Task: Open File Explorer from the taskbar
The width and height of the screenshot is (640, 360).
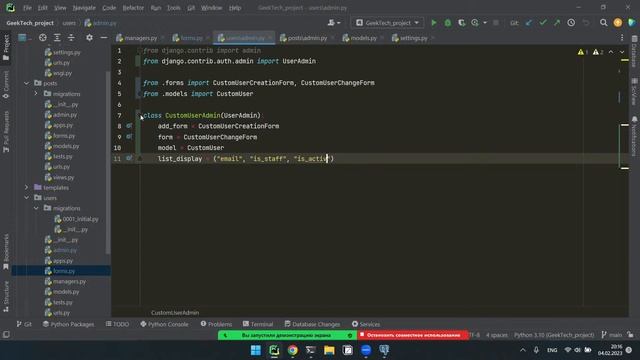Action: tap(329, 350)
